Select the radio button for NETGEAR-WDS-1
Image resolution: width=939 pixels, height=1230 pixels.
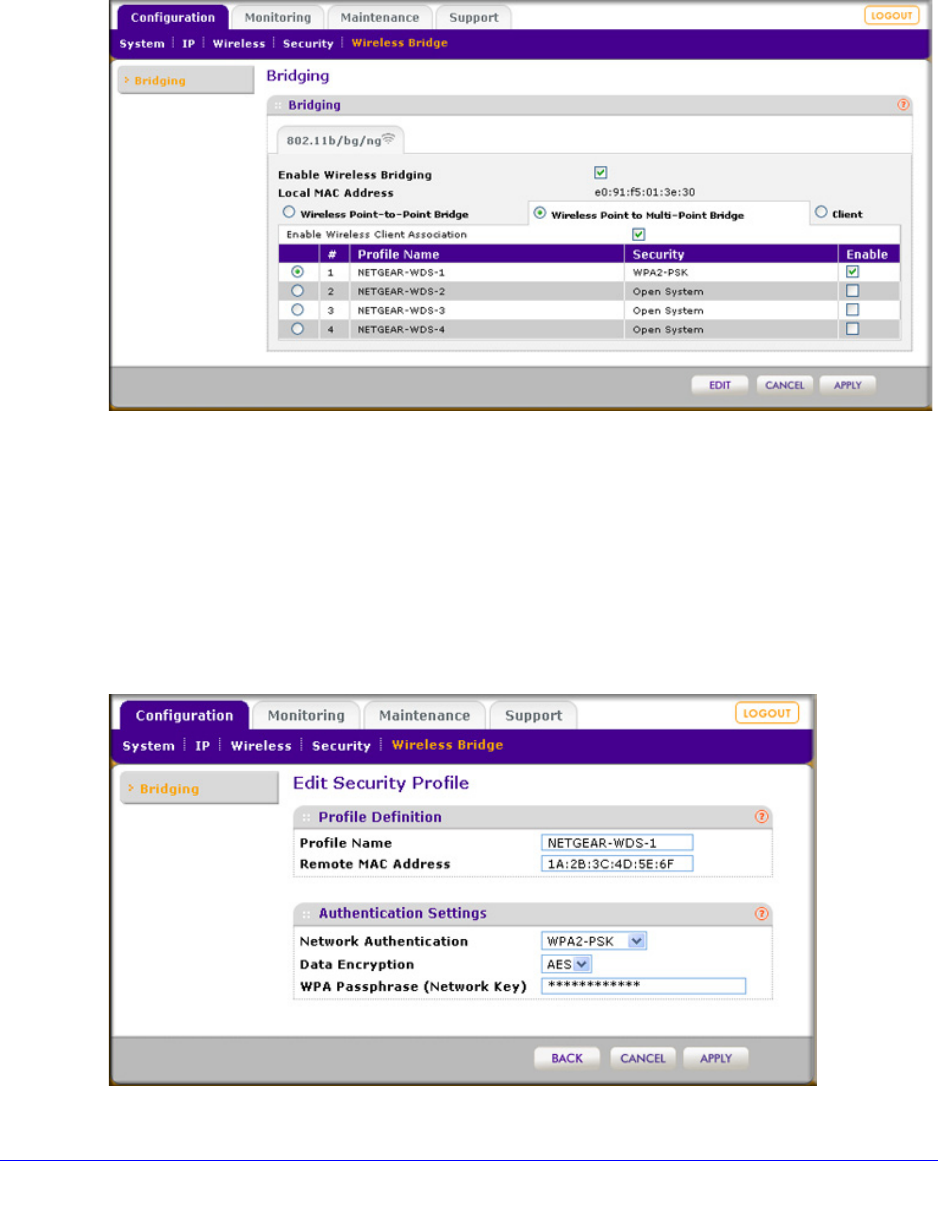(x=296, y=271)
